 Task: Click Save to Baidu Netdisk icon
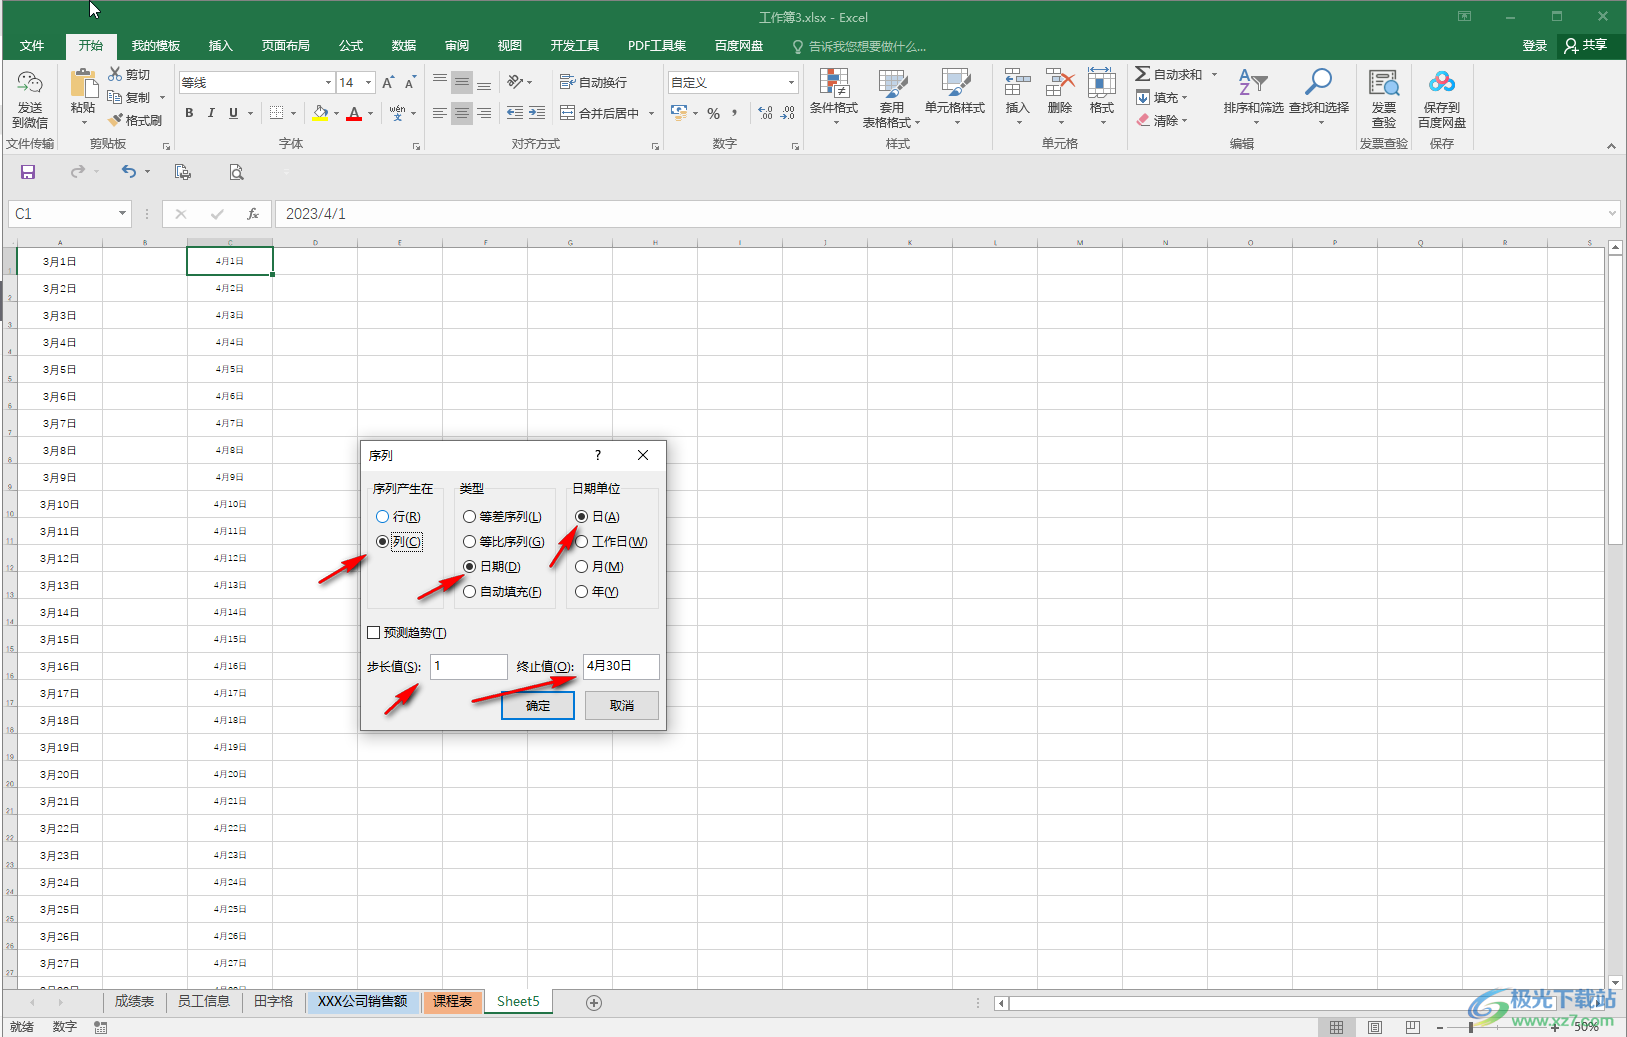tap(1441, 83)
